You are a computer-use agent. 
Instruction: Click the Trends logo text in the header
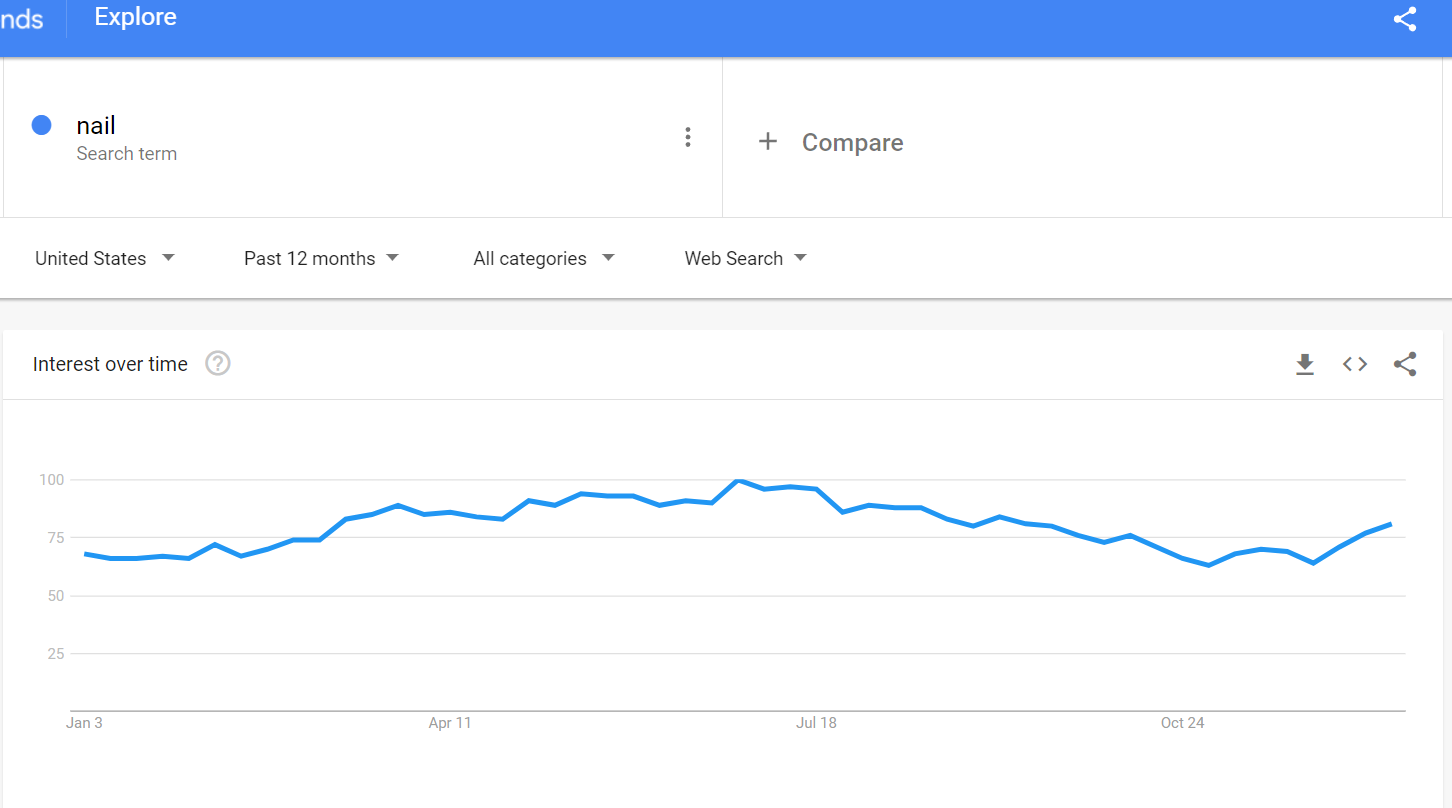pyautogui.click(x=22, y=19)
